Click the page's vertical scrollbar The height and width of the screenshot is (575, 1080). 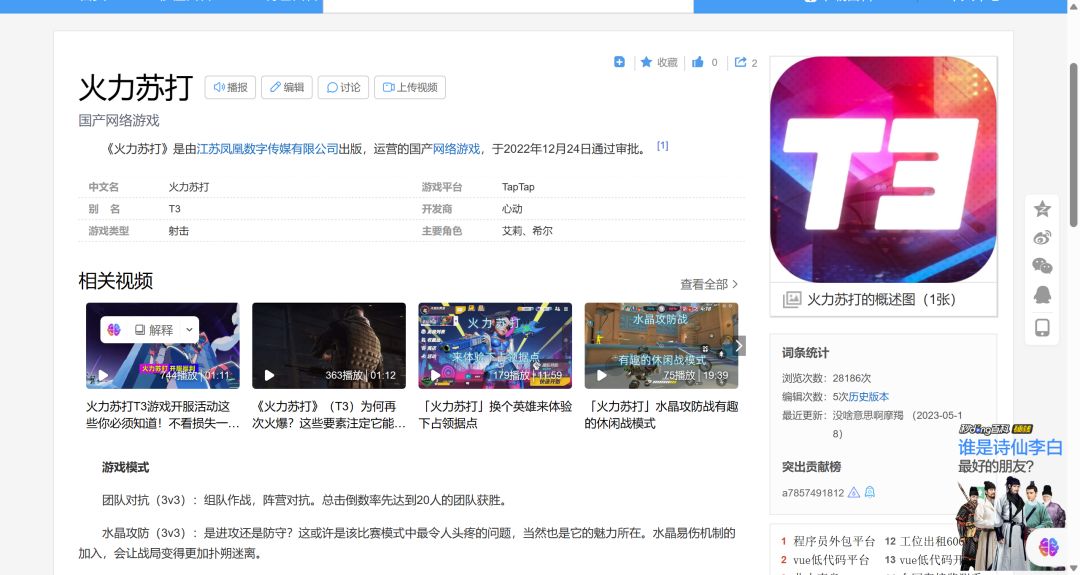pos(1073,145)
